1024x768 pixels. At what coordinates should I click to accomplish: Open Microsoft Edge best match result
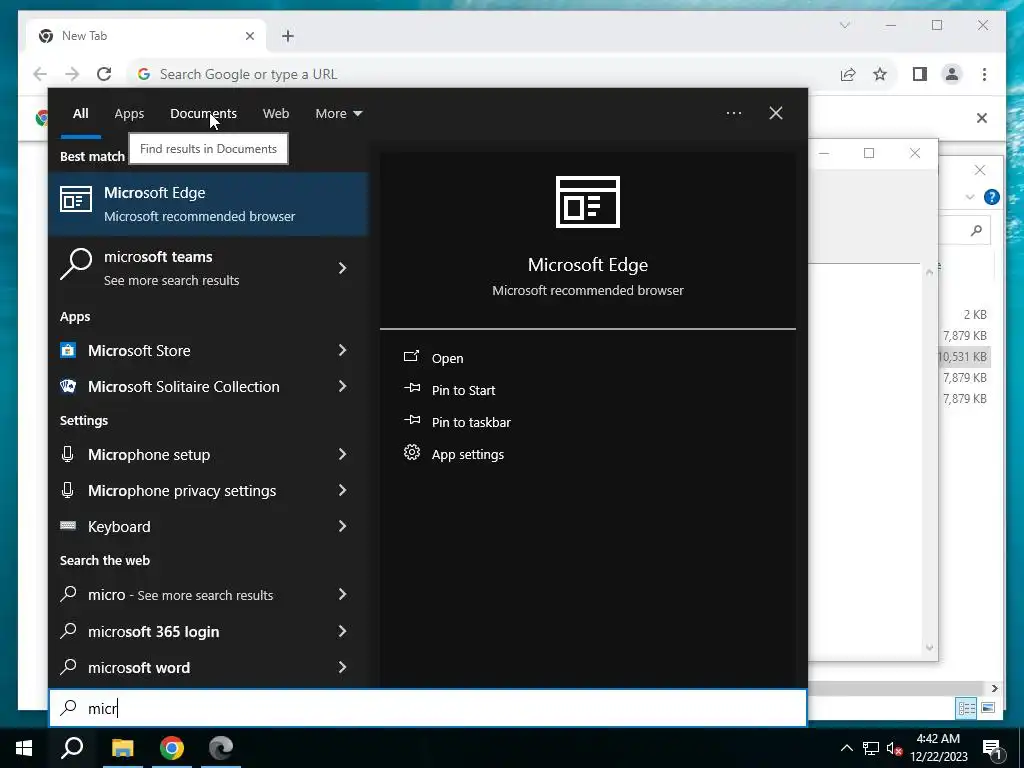click(208, 204)
